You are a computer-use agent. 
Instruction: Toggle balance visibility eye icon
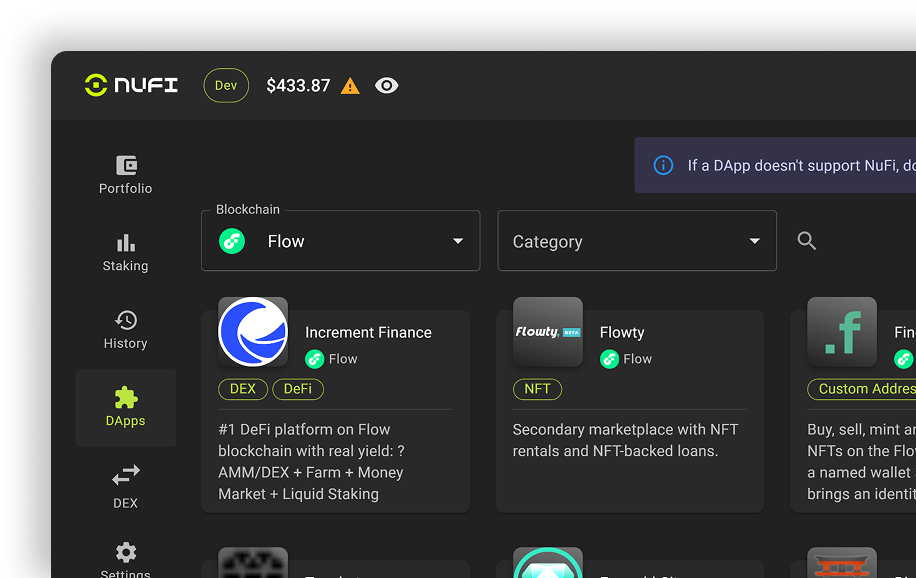tap(386, 85)
